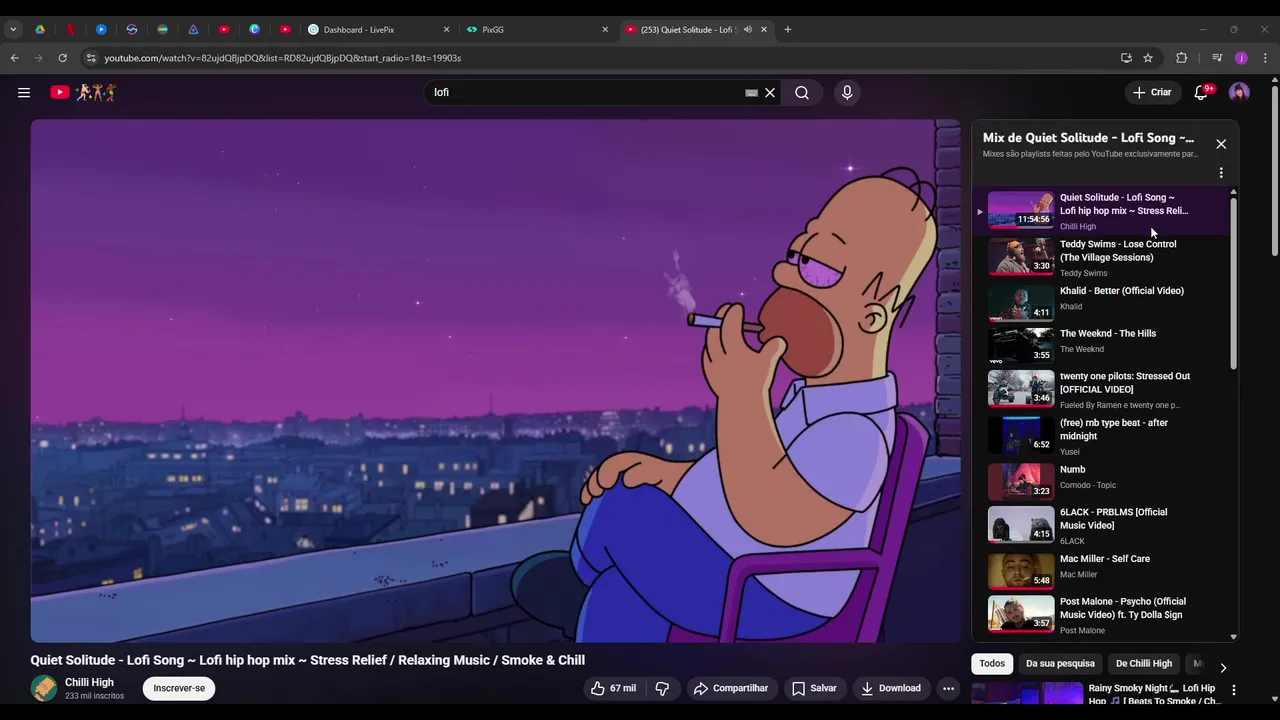Open menu for Rainy Smoky Night video
Image resolution: width=1280 pixels, height=720 pixels.
click(1233, 690)
